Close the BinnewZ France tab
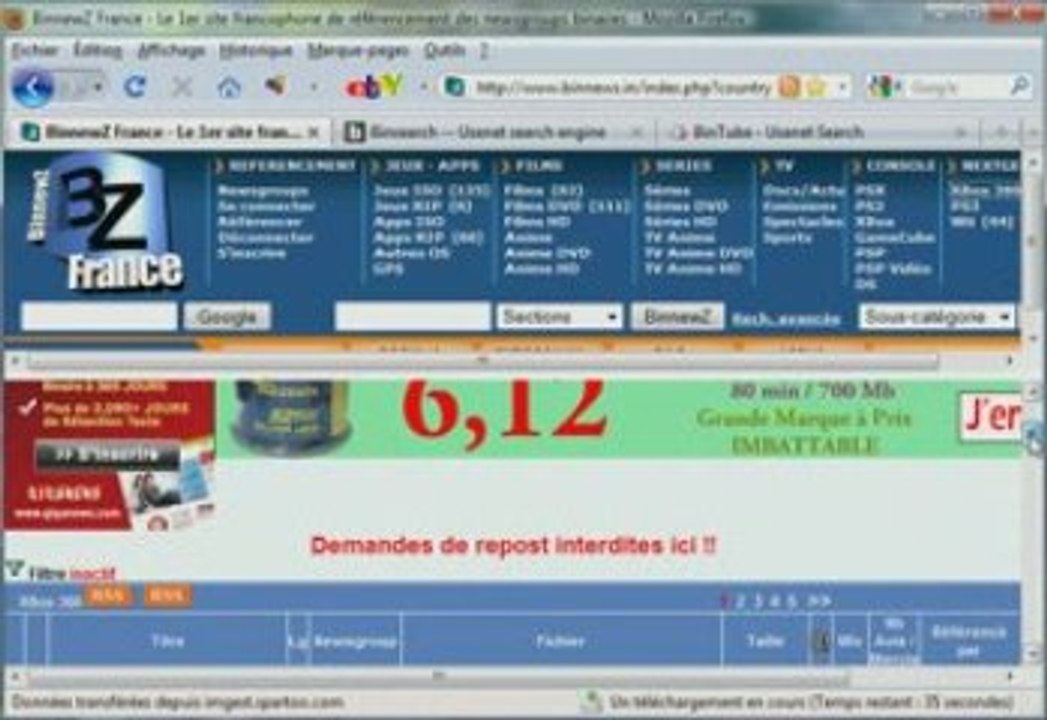Viewport: 1047px width, 720px height. tap(313, 132)
